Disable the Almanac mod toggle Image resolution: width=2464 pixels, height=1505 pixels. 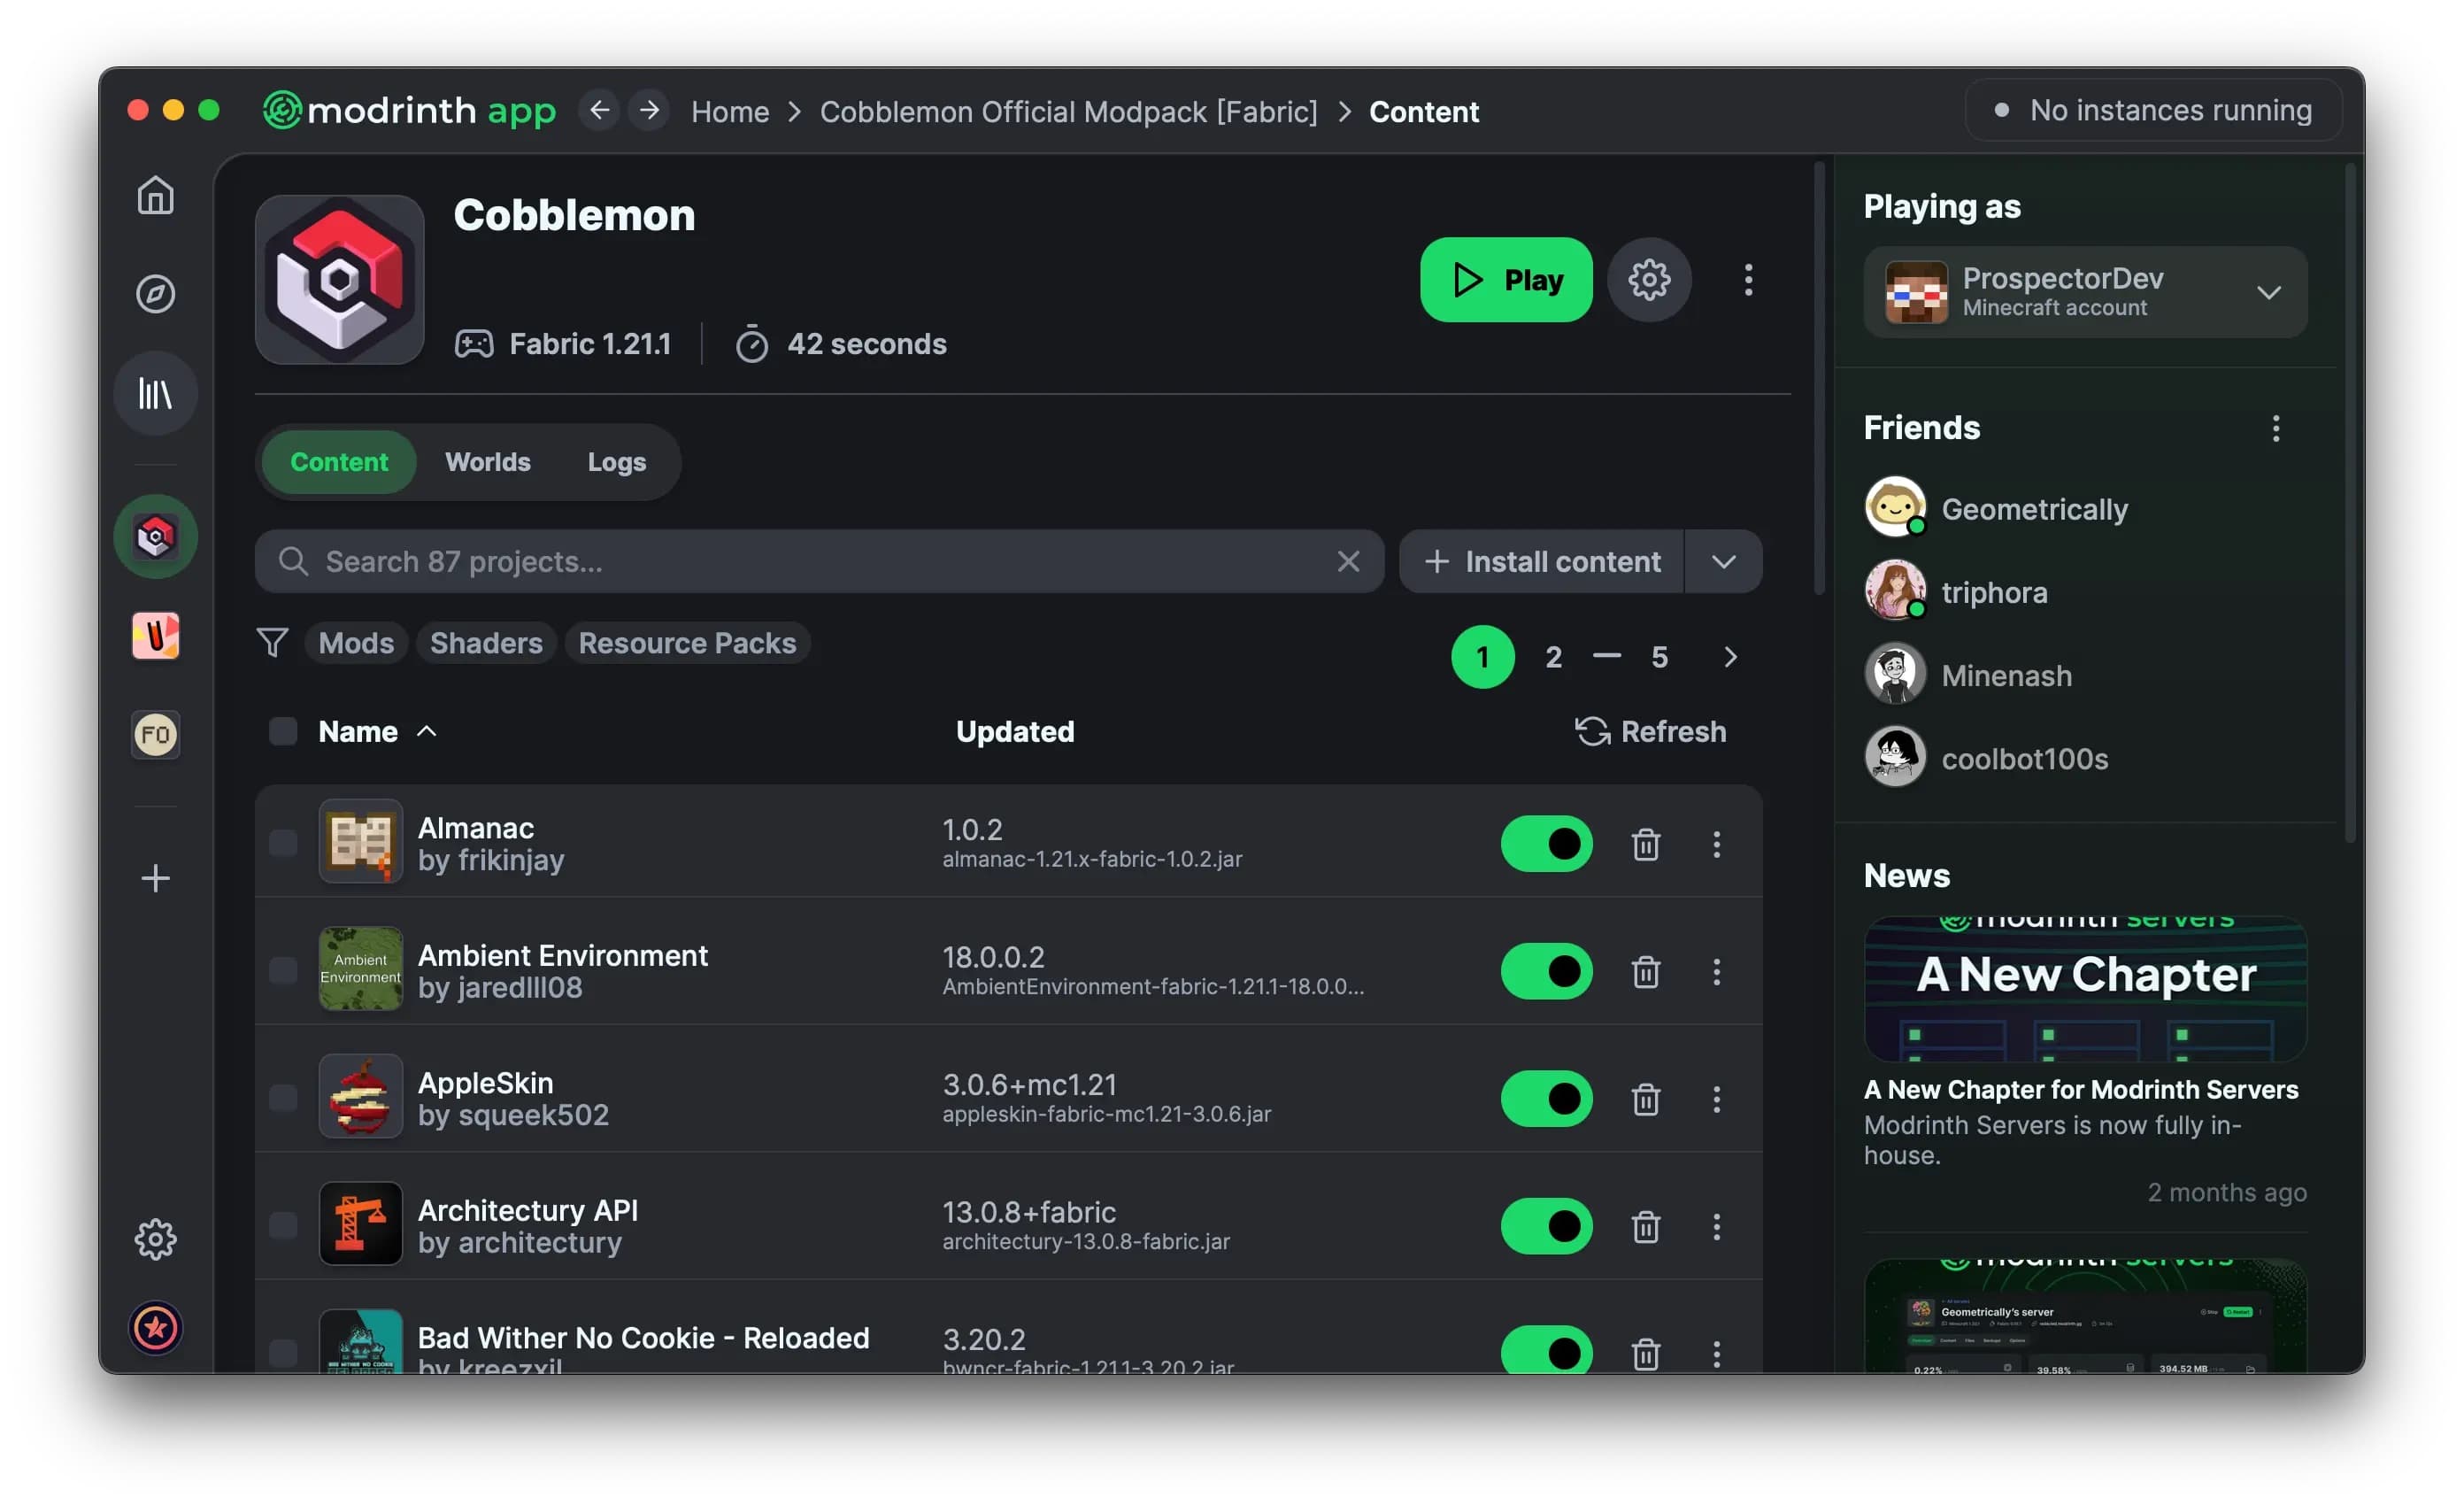click(1547, 845)
